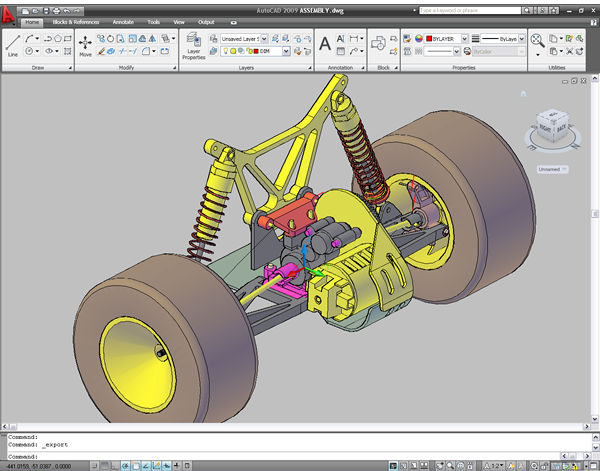The image size is (600, 471).
Task: Activate the Move tool
Action: click(85, 44)
